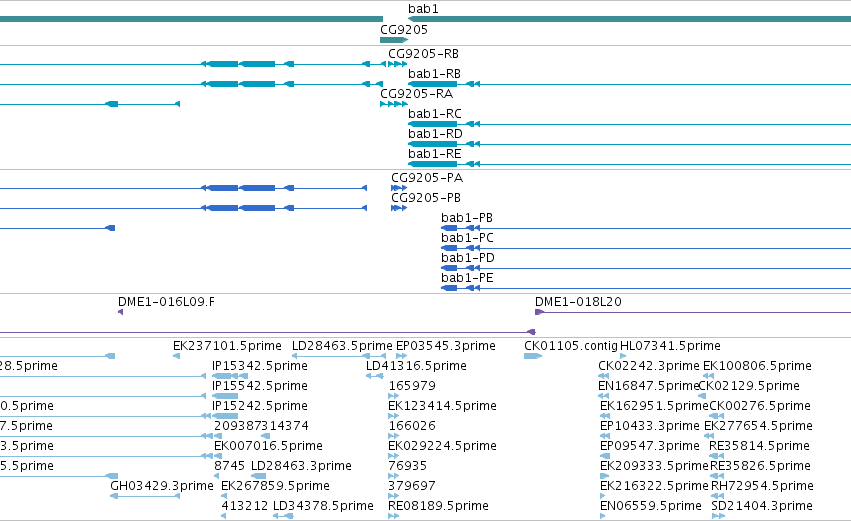Click the bab1-RE exon block
The height and width of the screenshot is (521, 851).
[433, 164]
